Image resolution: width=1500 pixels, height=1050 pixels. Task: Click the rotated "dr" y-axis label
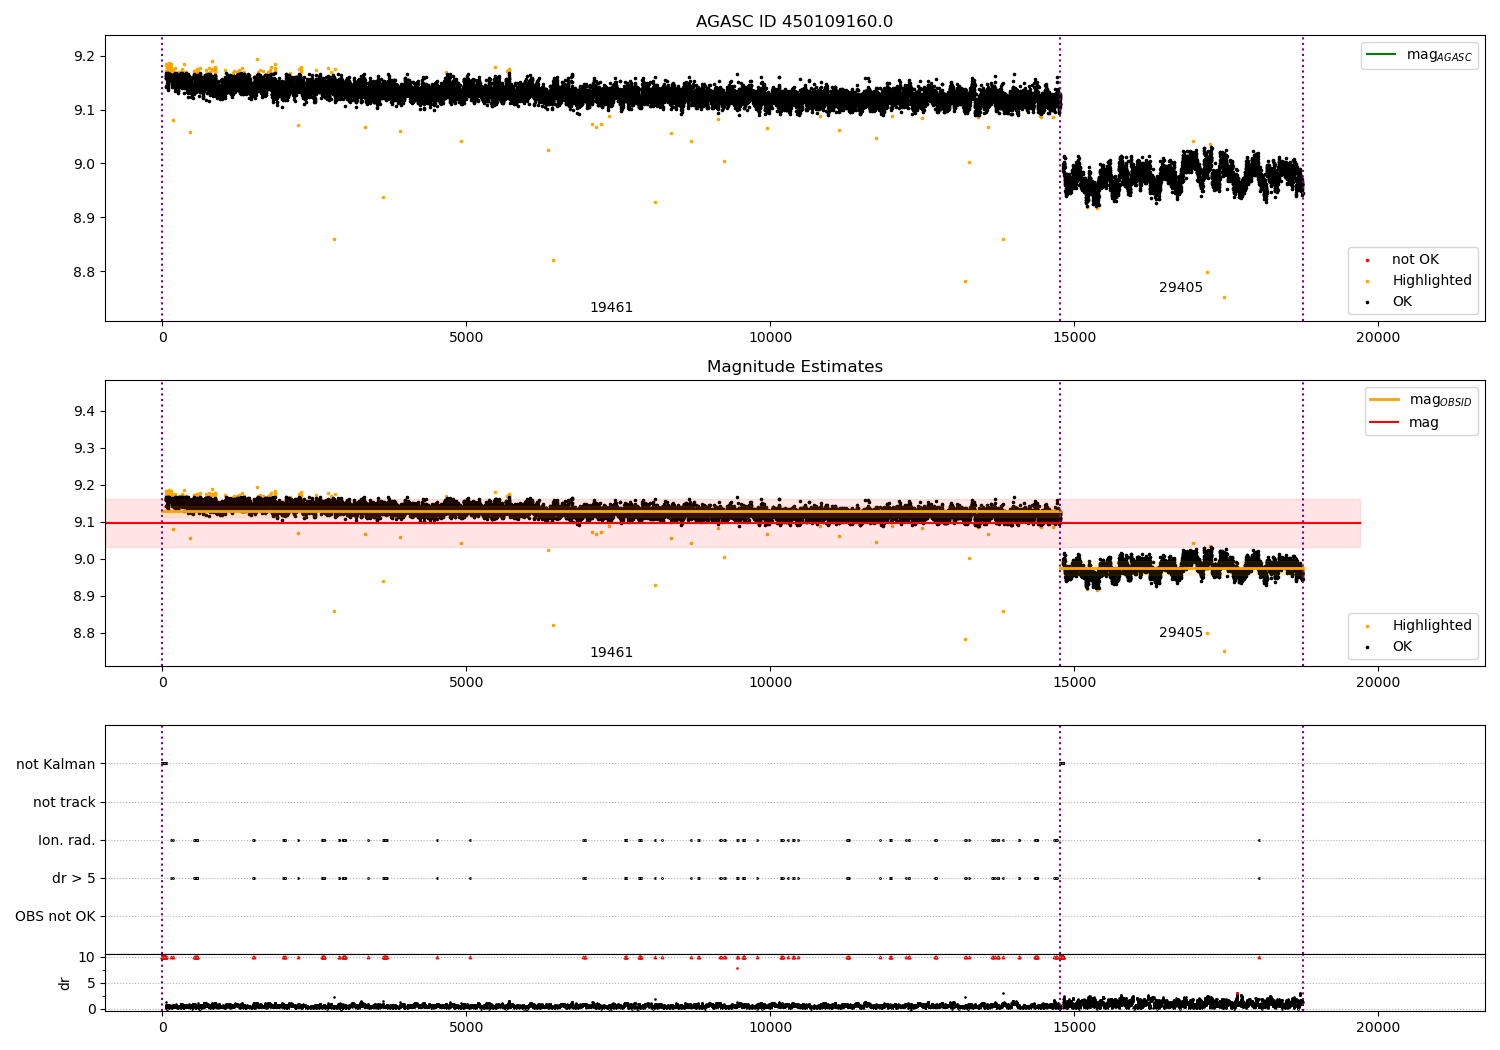[x=65, y=983]
